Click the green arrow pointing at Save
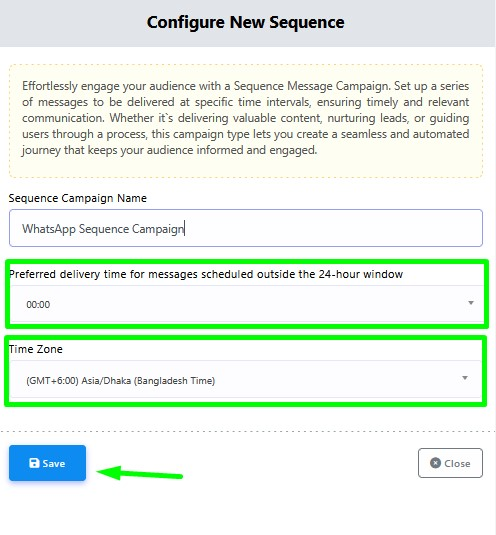496x535 pixels. 140,473
